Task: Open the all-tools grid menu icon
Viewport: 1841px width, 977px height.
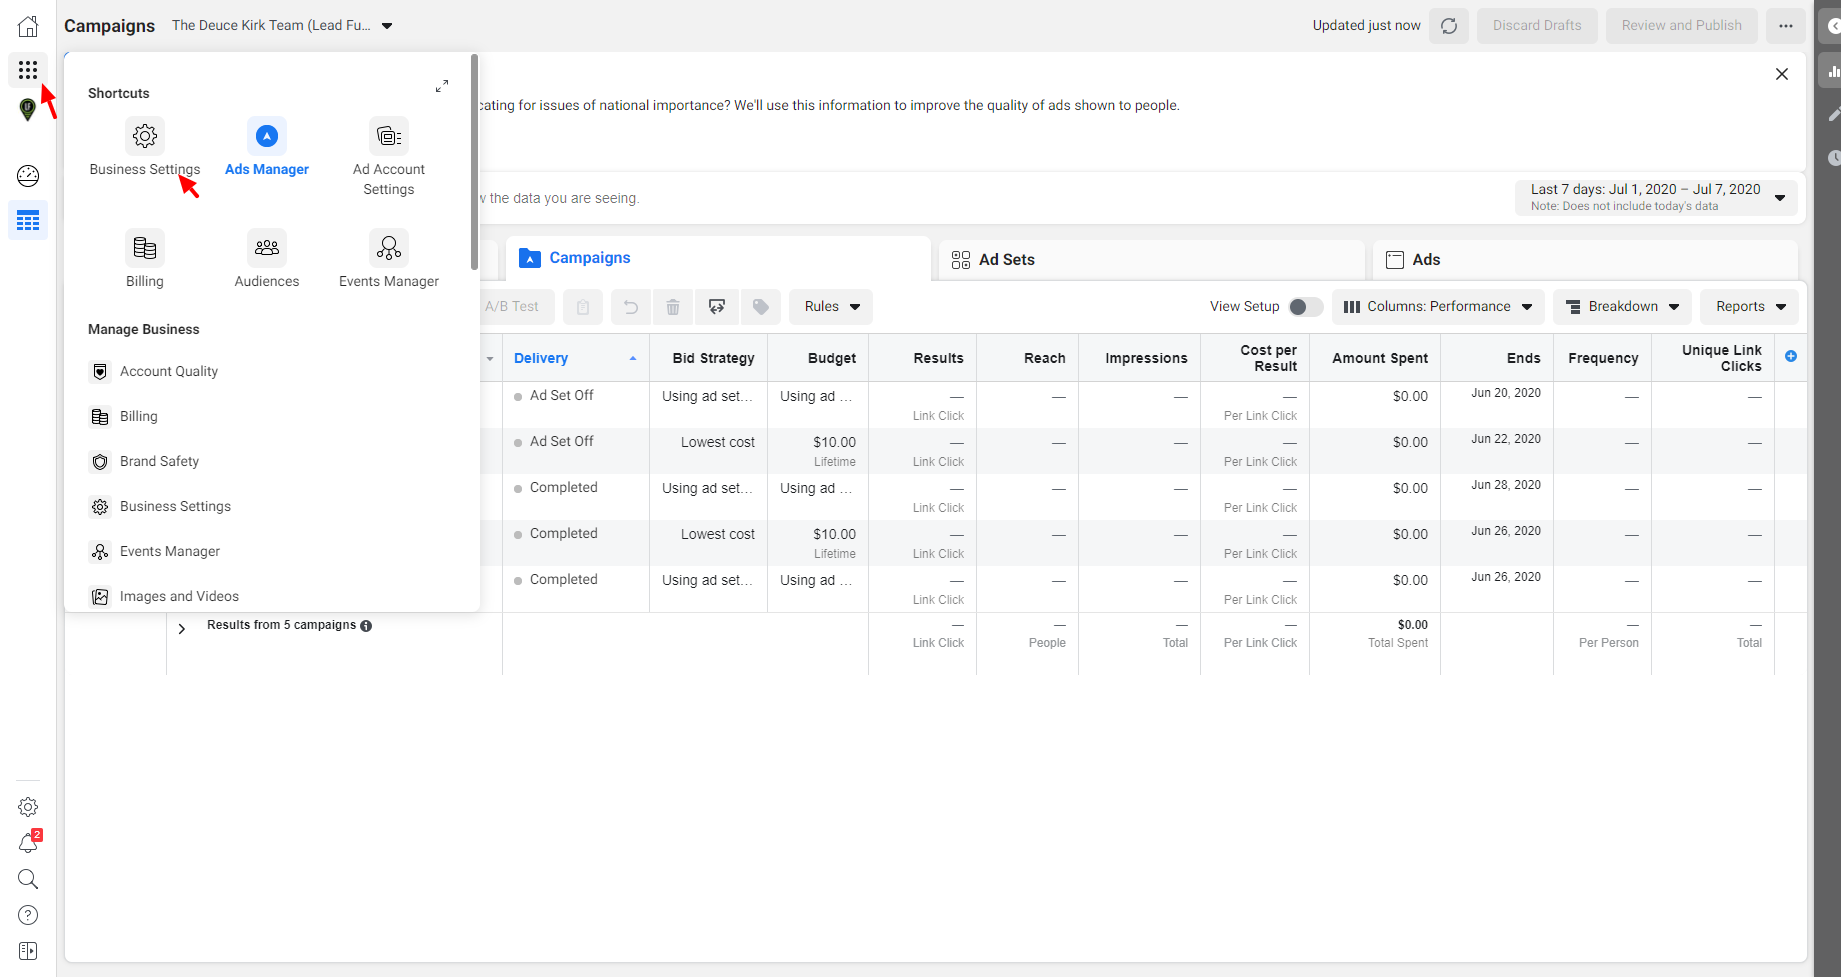Action: pos(28,69)
